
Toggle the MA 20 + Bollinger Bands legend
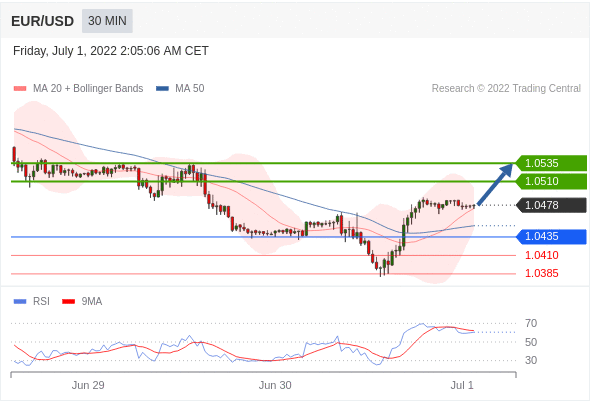[79, 88]
